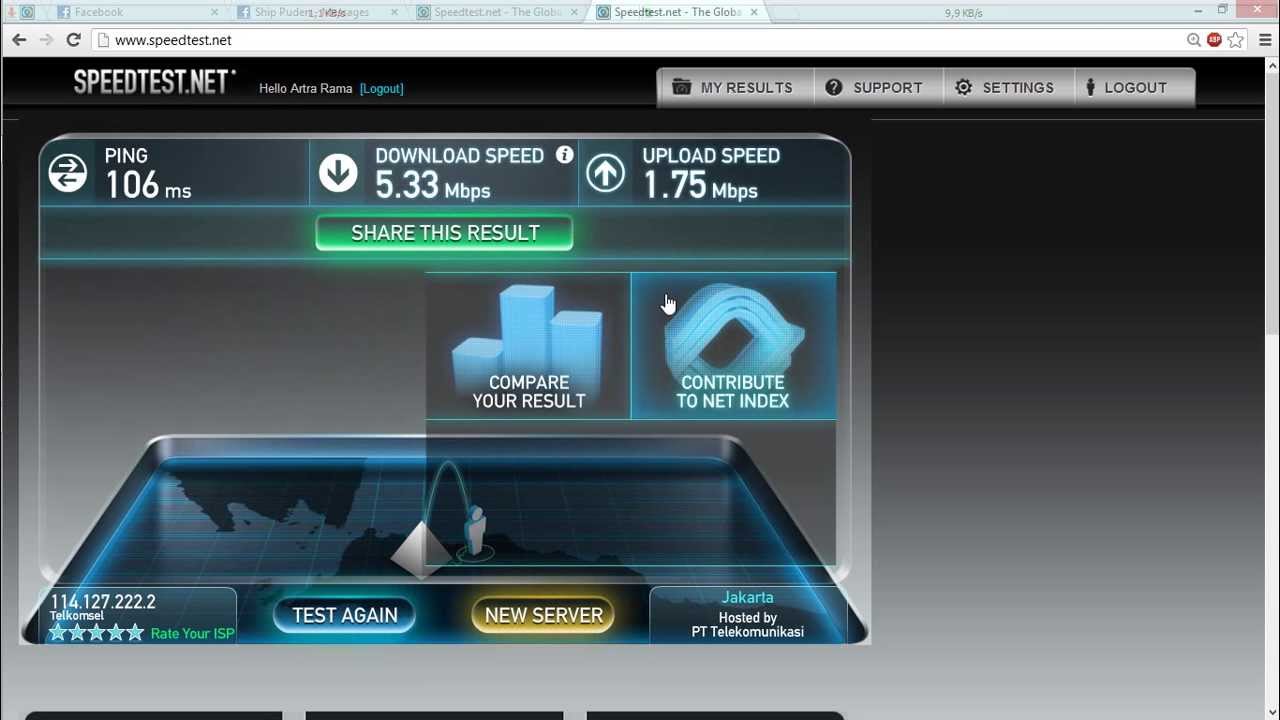Click the red AdBlock extension icon
Screen dimensions: 1280x720
[1214, 40]
